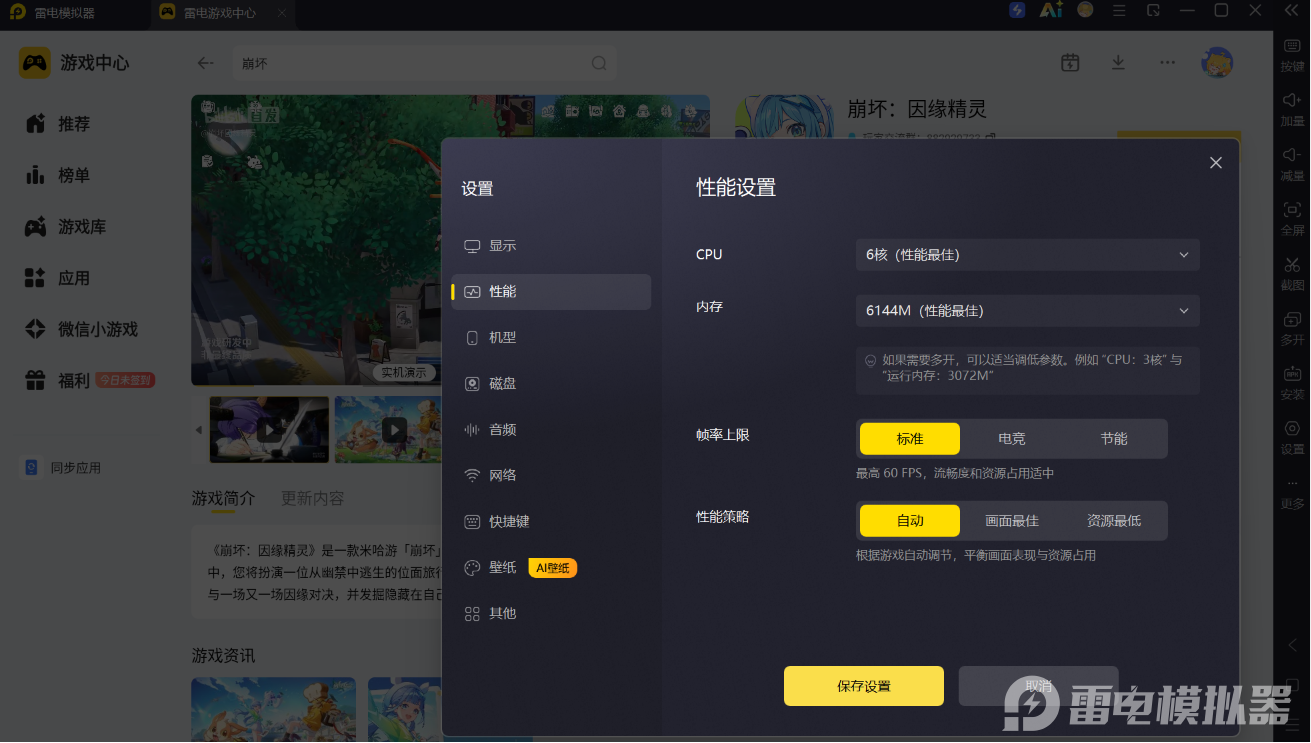
Task: Open 设置 from the right sidebar
Action: tap(1292, 437)
